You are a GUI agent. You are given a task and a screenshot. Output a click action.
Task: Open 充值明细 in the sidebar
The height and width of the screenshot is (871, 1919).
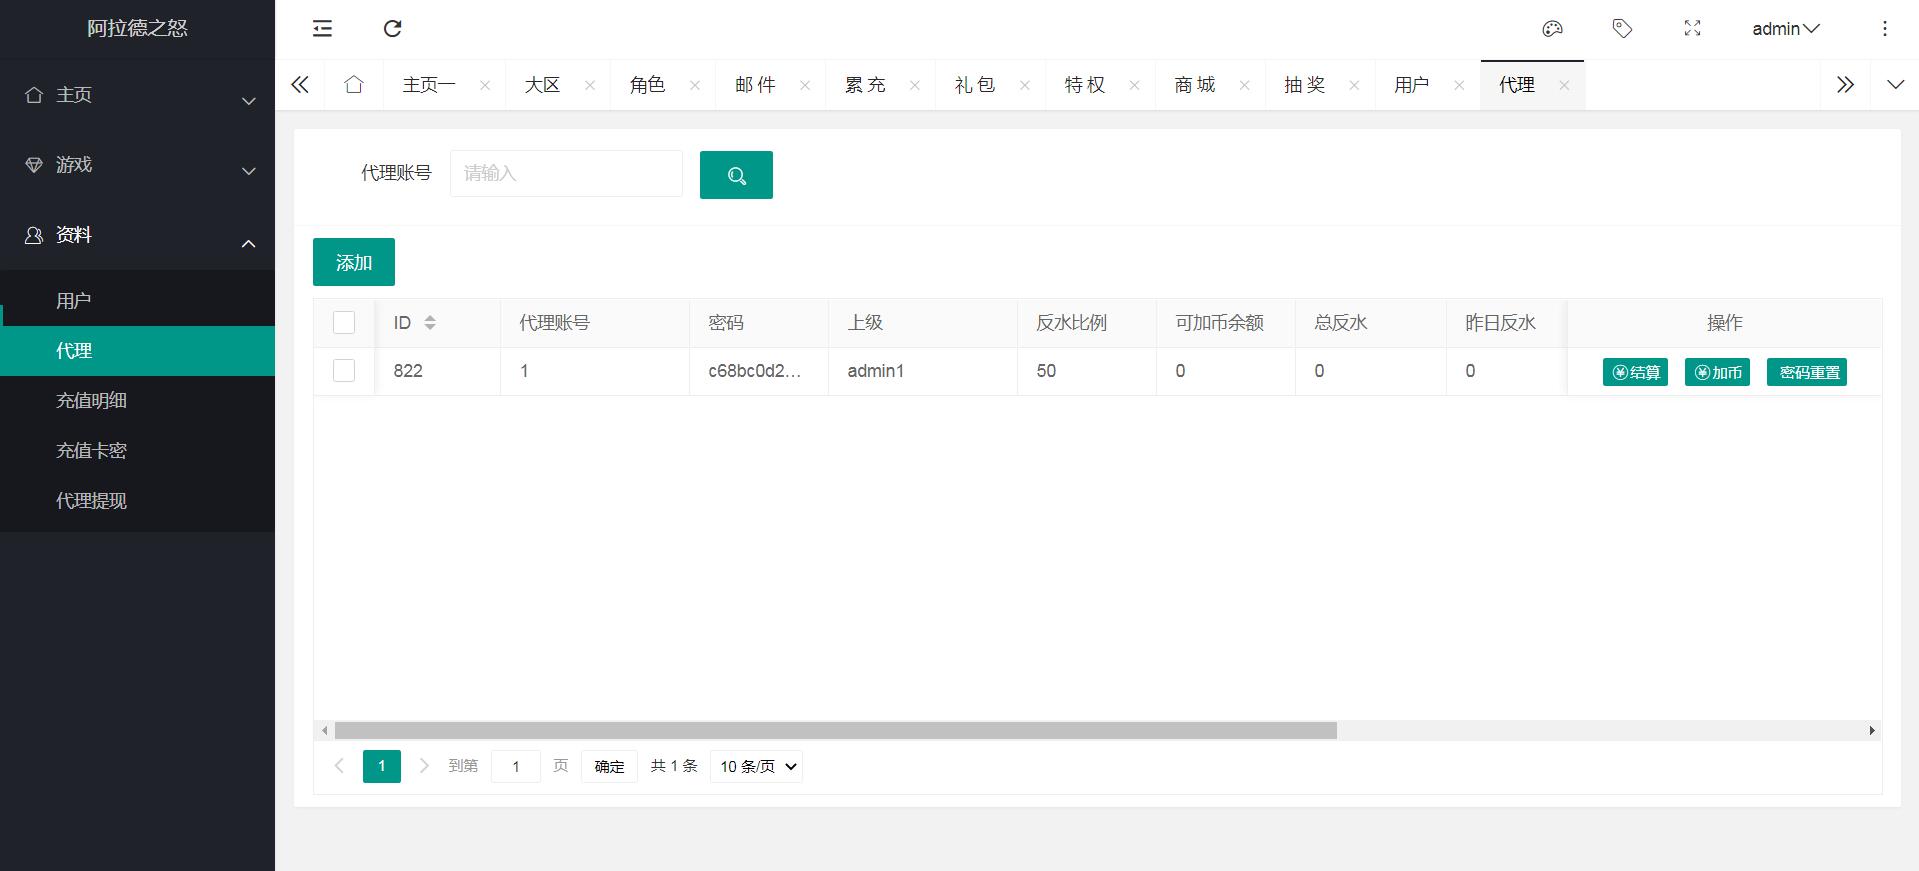click(x=91, y=401)
